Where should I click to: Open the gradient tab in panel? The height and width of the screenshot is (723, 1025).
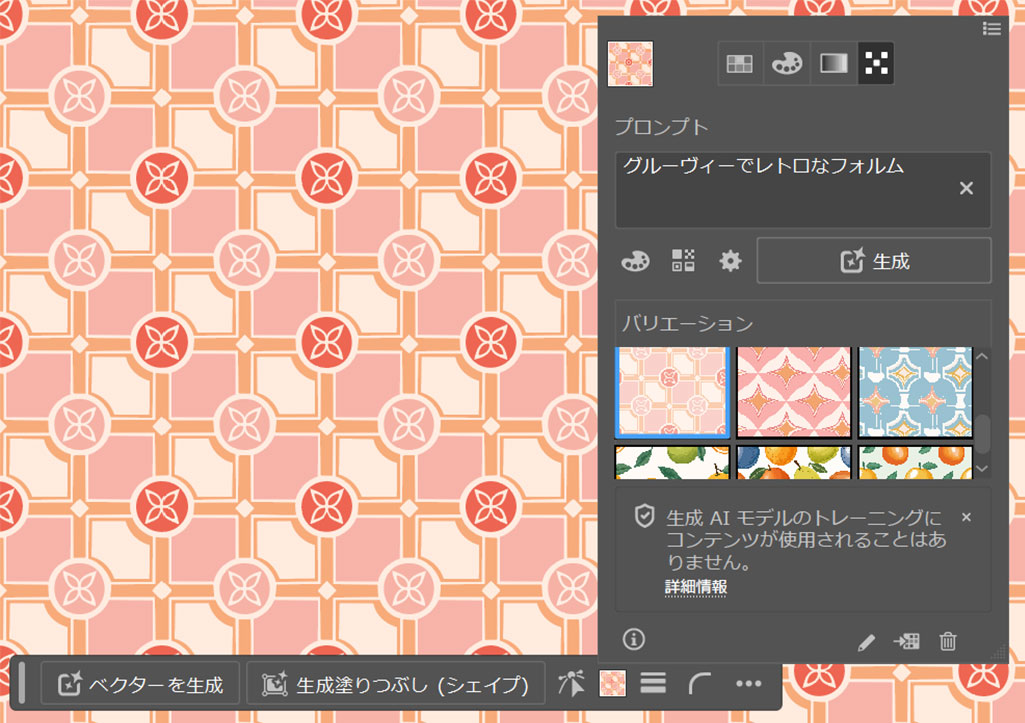coord(832,64)
